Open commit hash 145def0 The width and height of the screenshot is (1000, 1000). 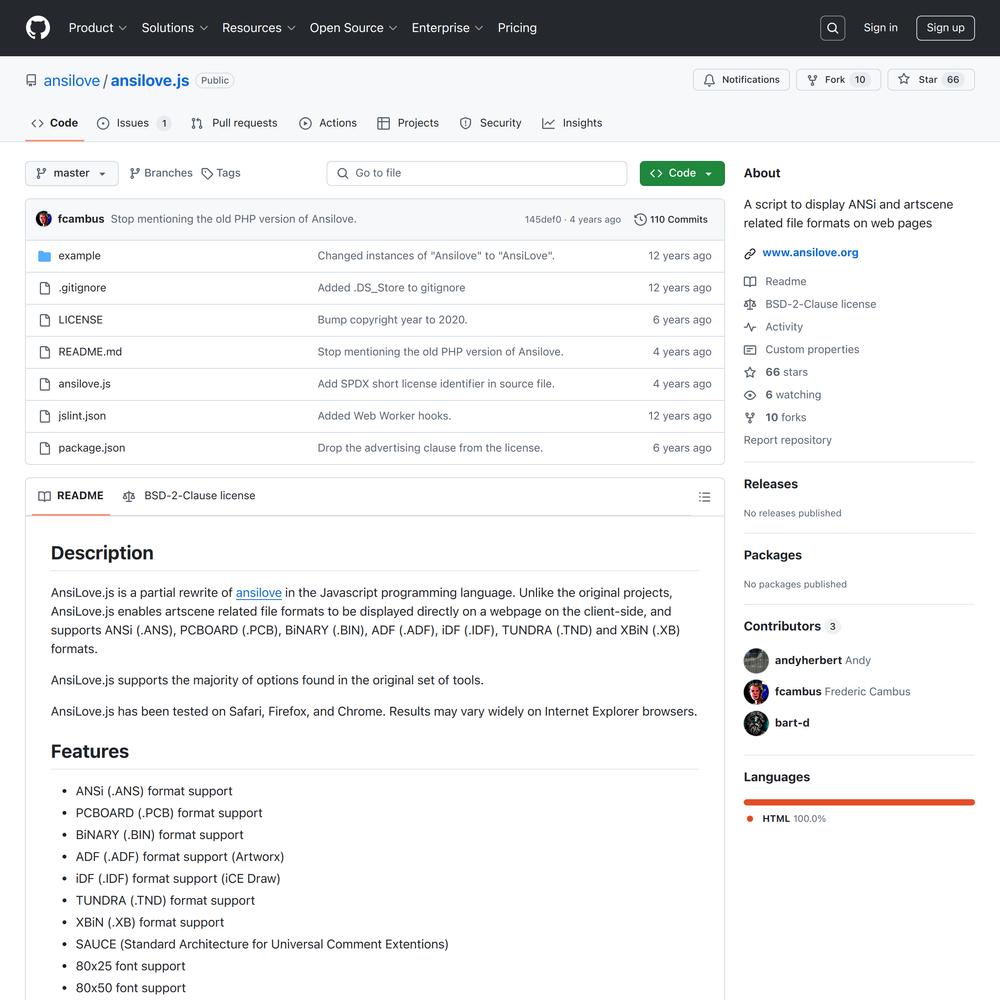pyautogui.click(x=543, y=219)
